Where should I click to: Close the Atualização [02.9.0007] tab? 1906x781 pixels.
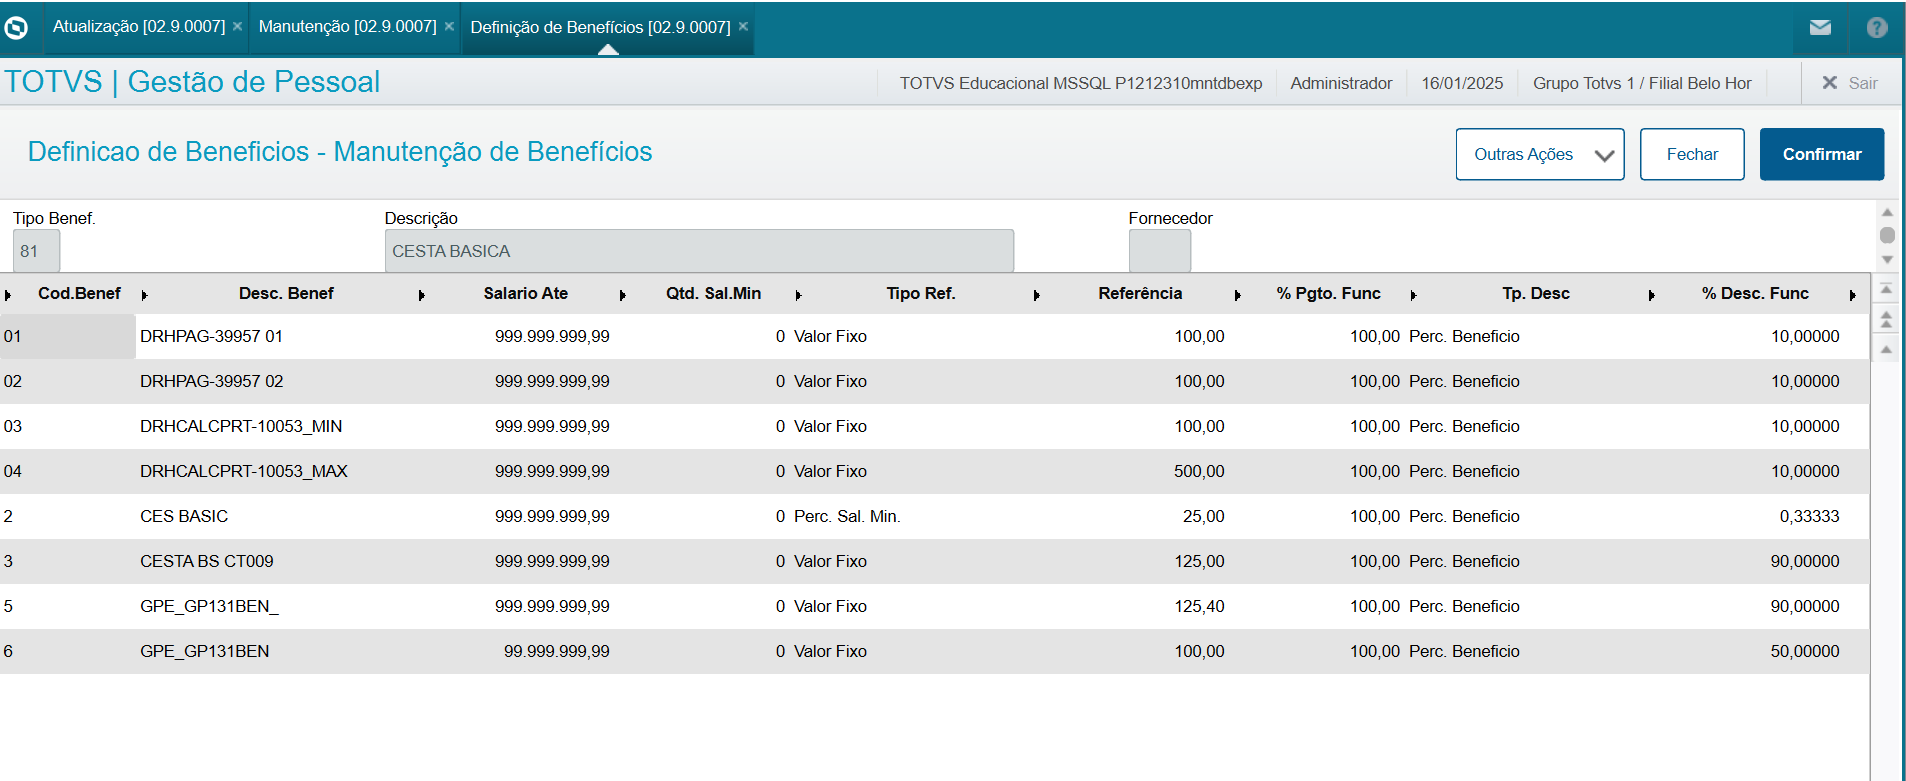pyautogui.click(x=238, y=26)
